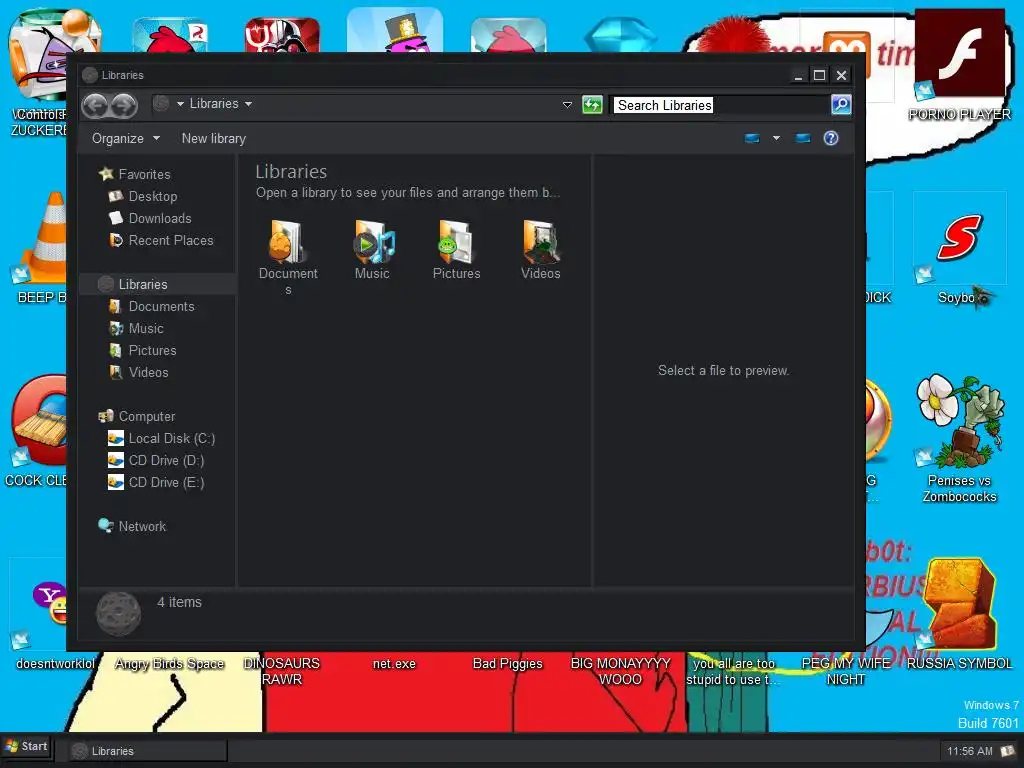1024x768 pixels.
Task: Click the taskbar clock showing 11:56 AM
Action: (x=969, y=751)
